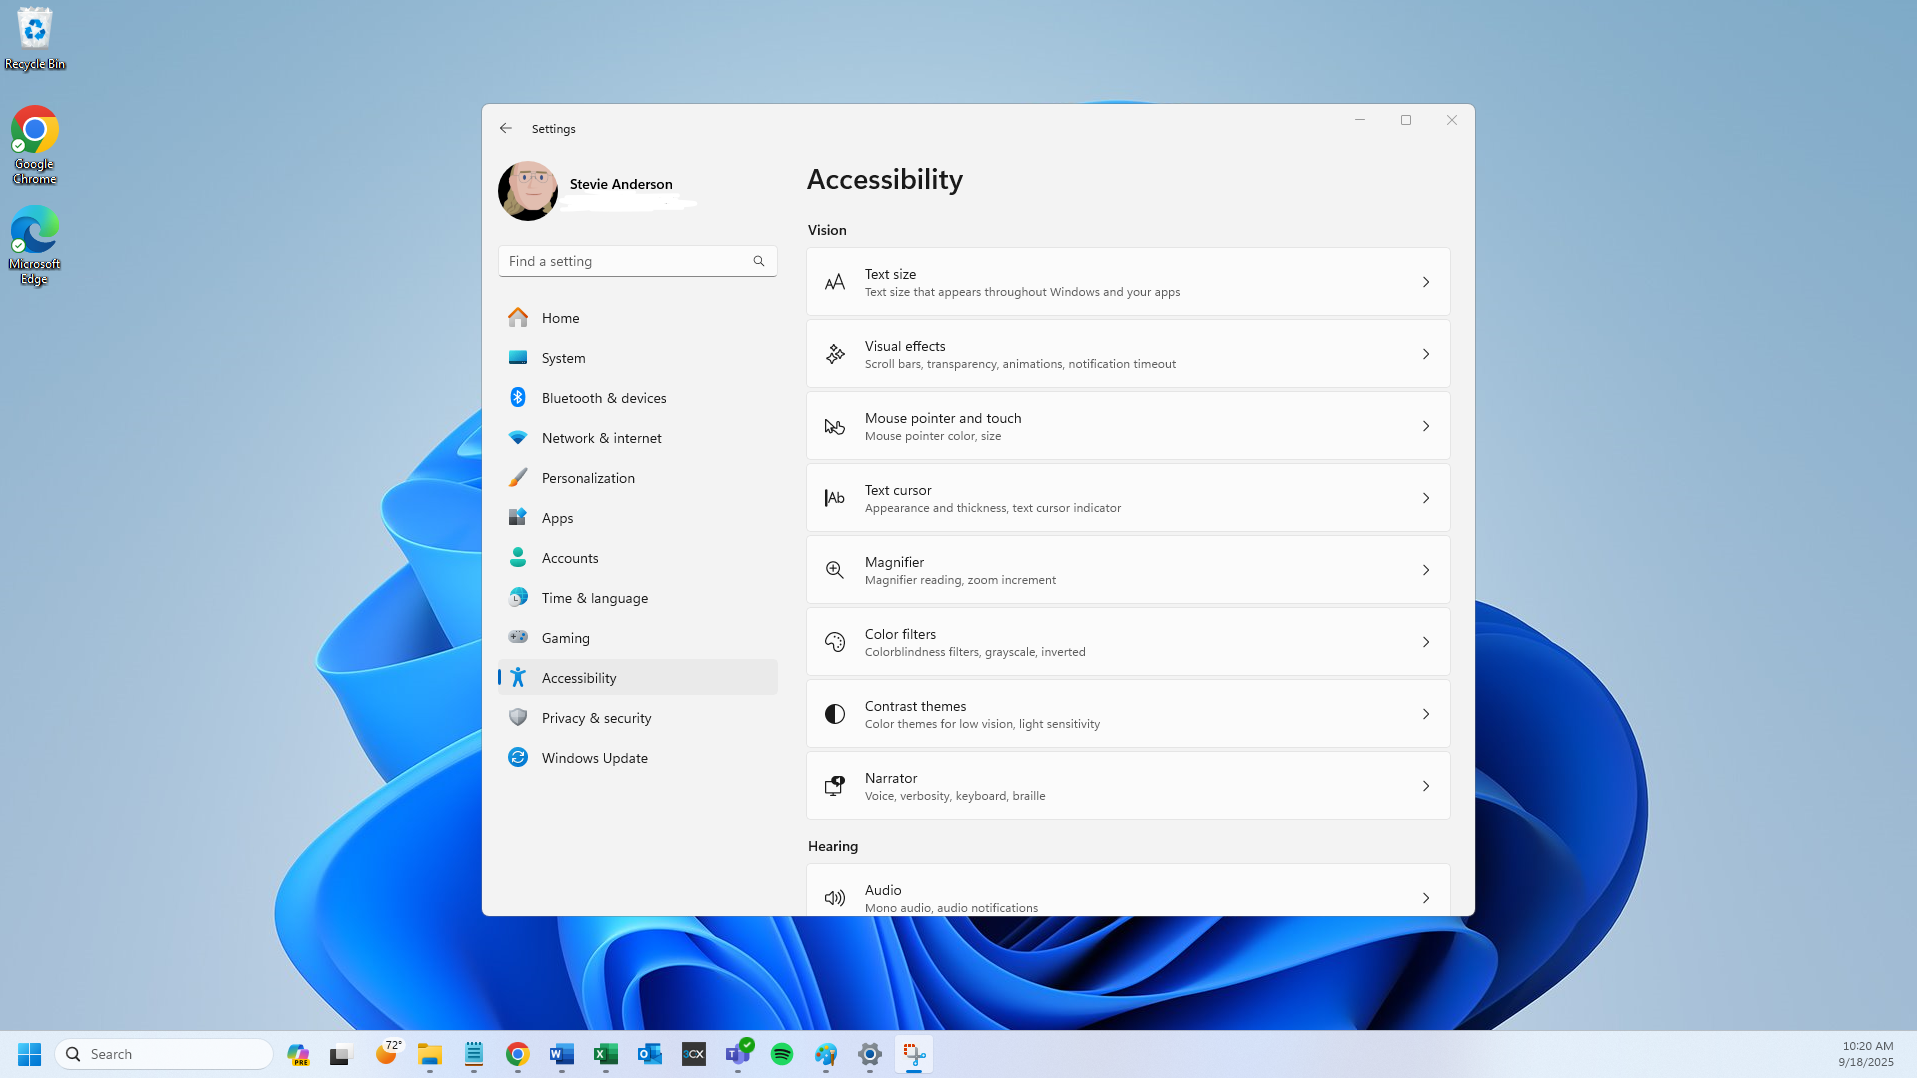Click the Visual effects sparkle icon

coord(834,354)
